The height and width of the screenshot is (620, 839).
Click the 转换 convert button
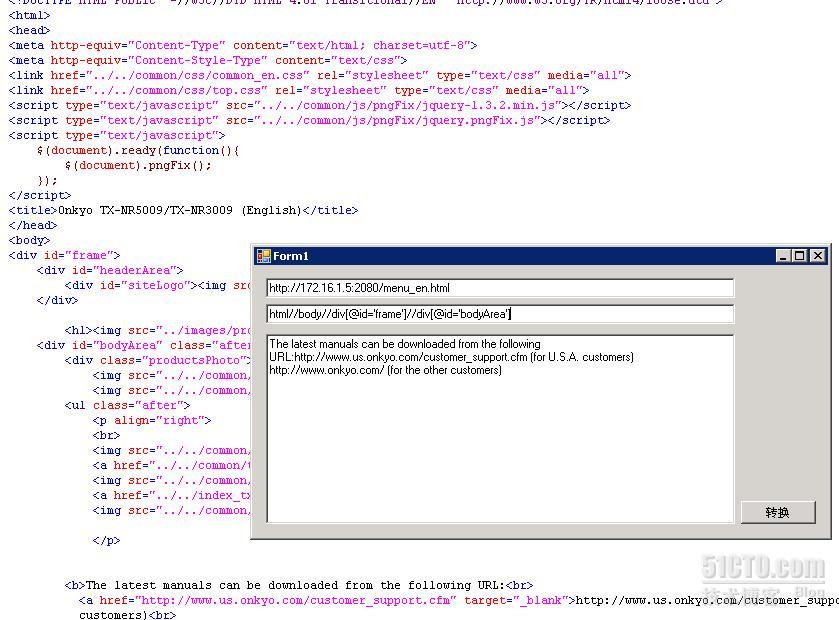[778, 512]
